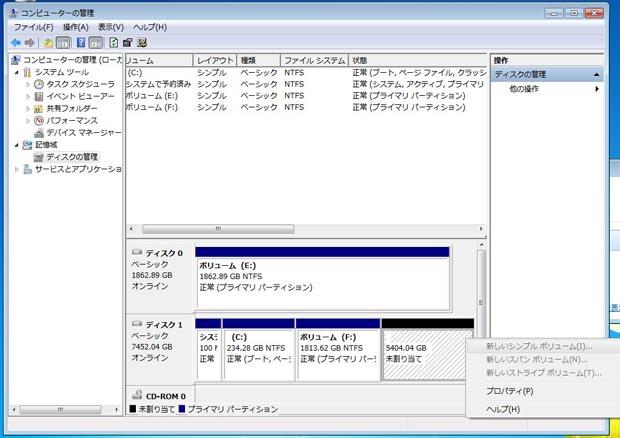The height and width of the screenshot is (438, 620).
Task: Click the Disk 0 drive icon
Action: 137,252
